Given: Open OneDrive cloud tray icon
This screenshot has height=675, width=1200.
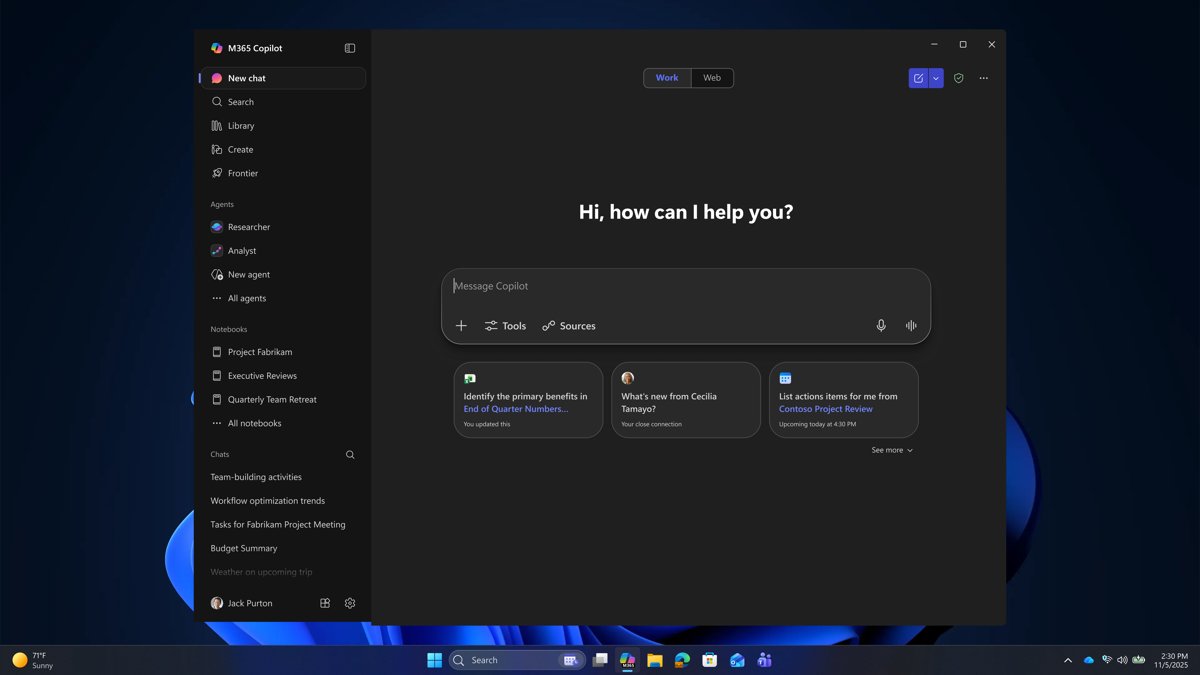Looking at the screenshot, I should tap(1089, 660).
